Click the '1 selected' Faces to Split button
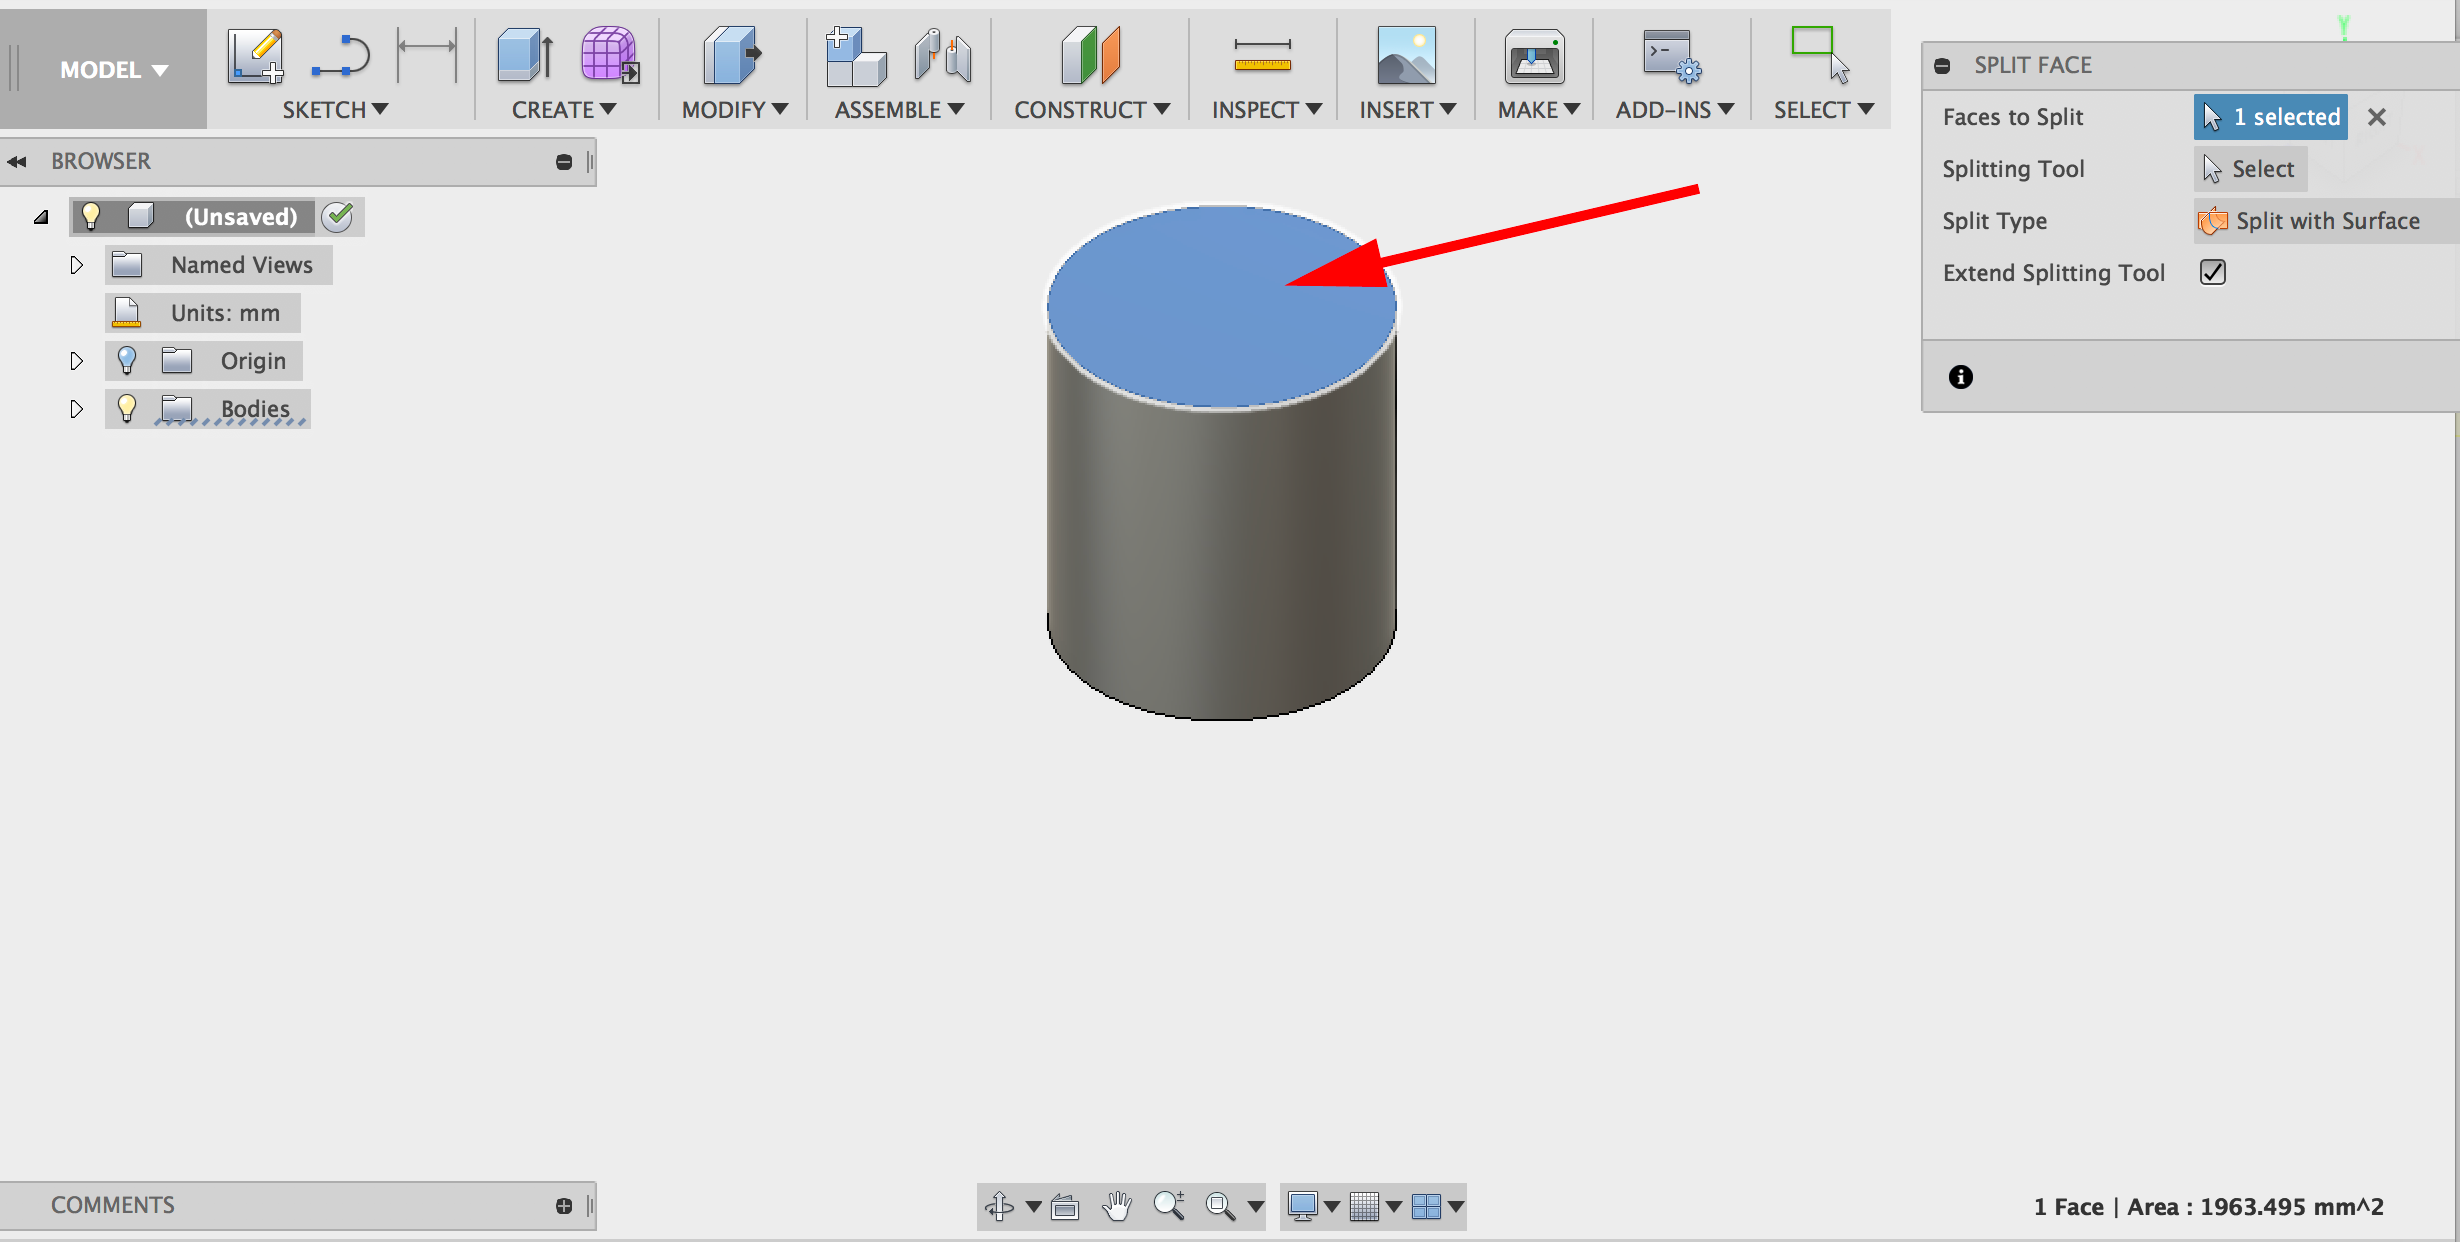This screenshot has height=1242, width=2460. (2270, 117)
